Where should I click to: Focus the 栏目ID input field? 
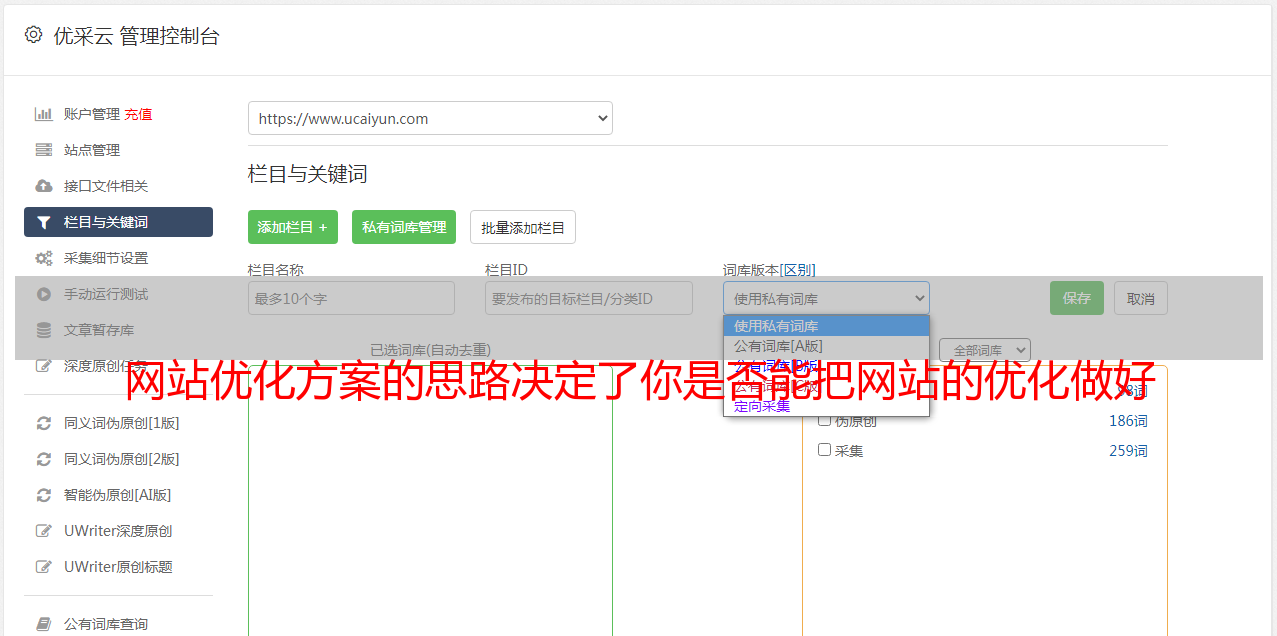point(589,298)
